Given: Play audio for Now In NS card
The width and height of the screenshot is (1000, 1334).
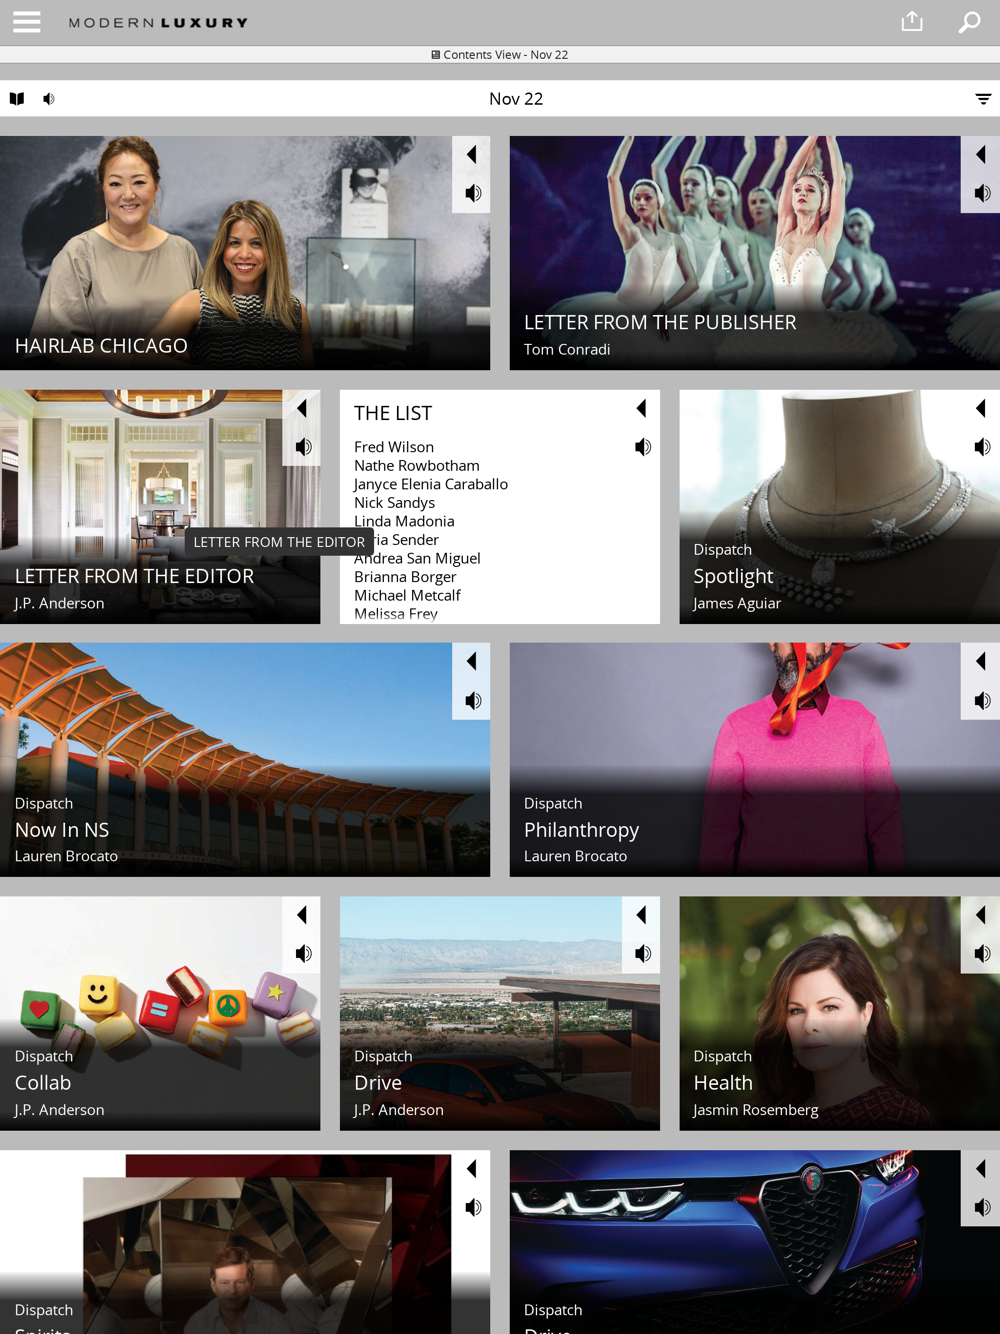Looking at the screenshot, I should click(473, 701).
